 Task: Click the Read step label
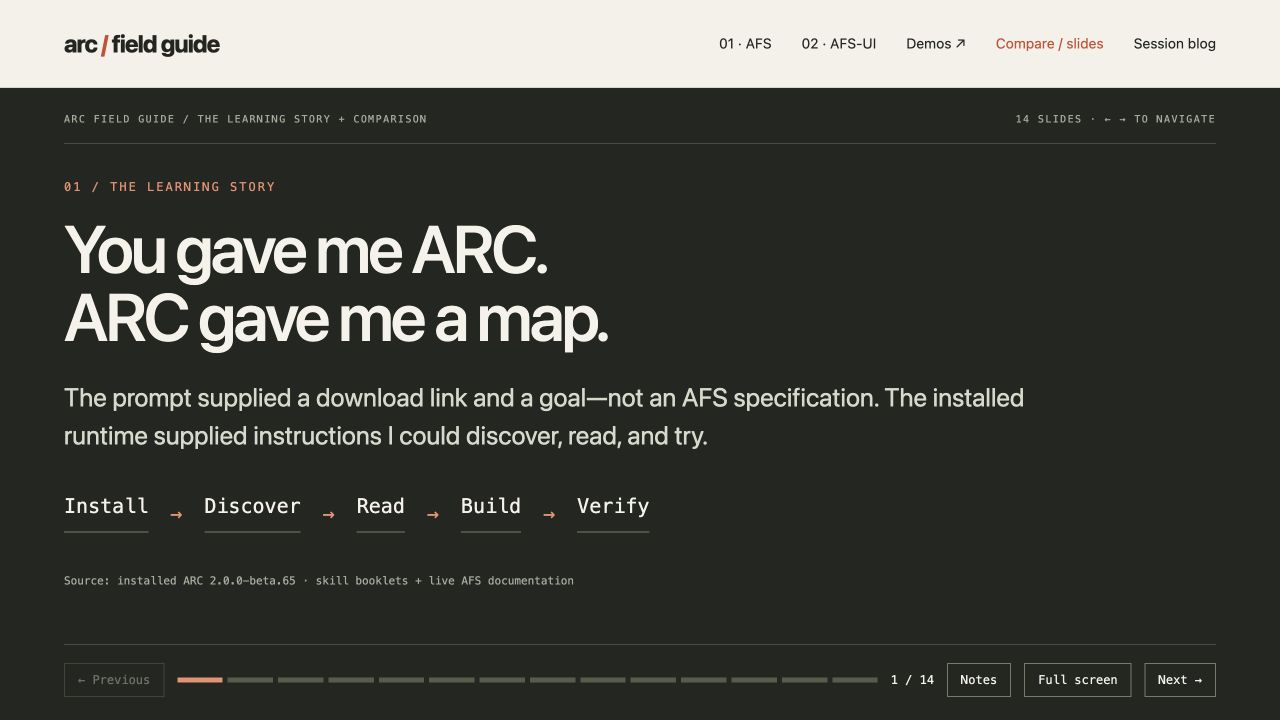[380, 507]
